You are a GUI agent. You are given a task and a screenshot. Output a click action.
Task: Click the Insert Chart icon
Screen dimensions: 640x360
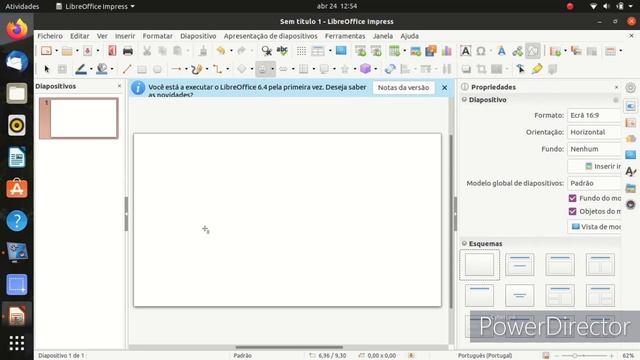447,51
